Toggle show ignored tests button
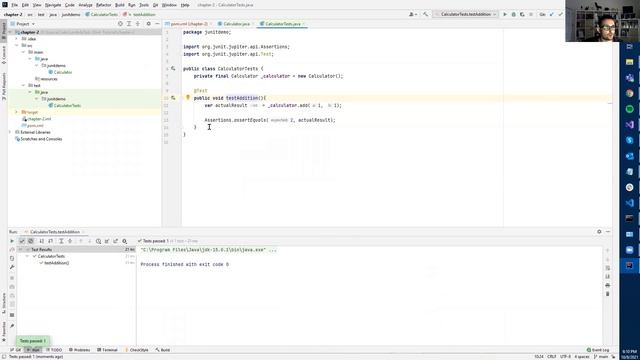Image resolution: width=640 pixels, height=360 pixels. pos(31,241)
